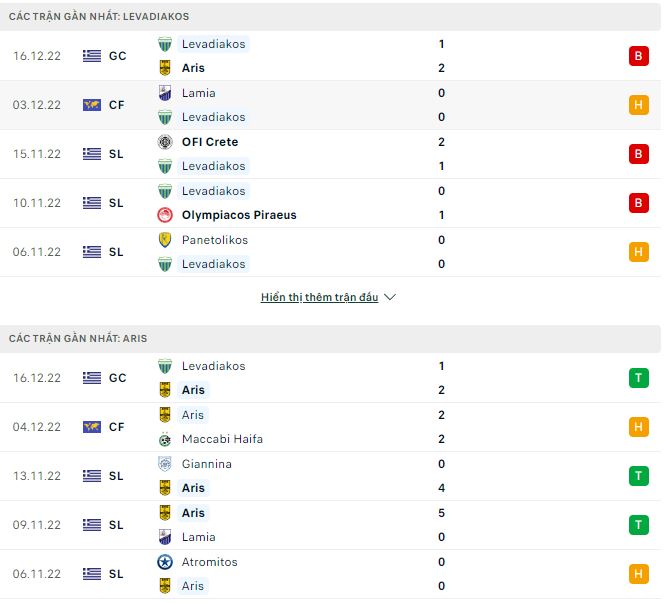Click the Maccabi Haifa team crest
Viewport: 667px width, 603px height.
click(165, 439)
